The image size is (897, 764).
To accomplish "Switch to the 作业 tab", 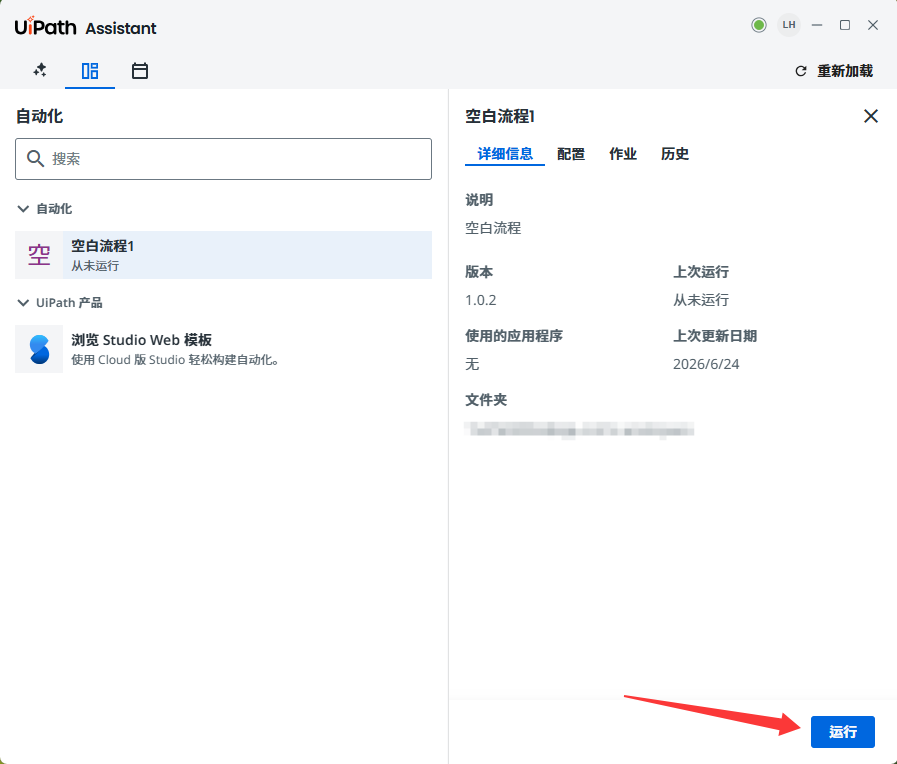I will point(623,154).
